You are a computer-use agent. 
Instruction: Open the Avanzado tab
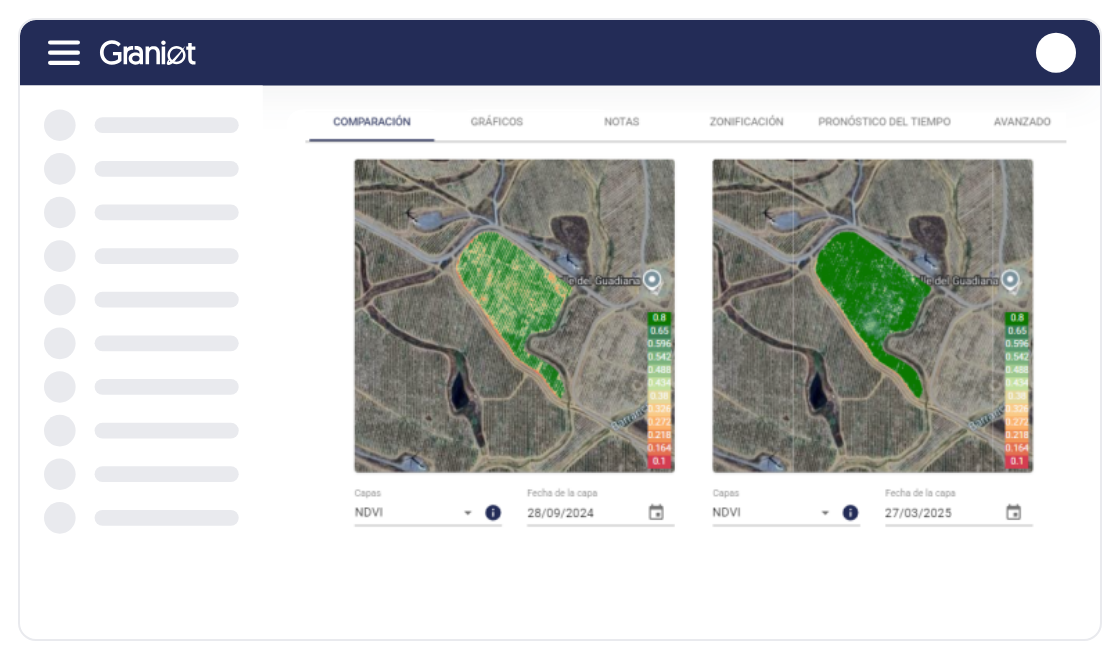pyautogui.click(x=1021, y=122)
